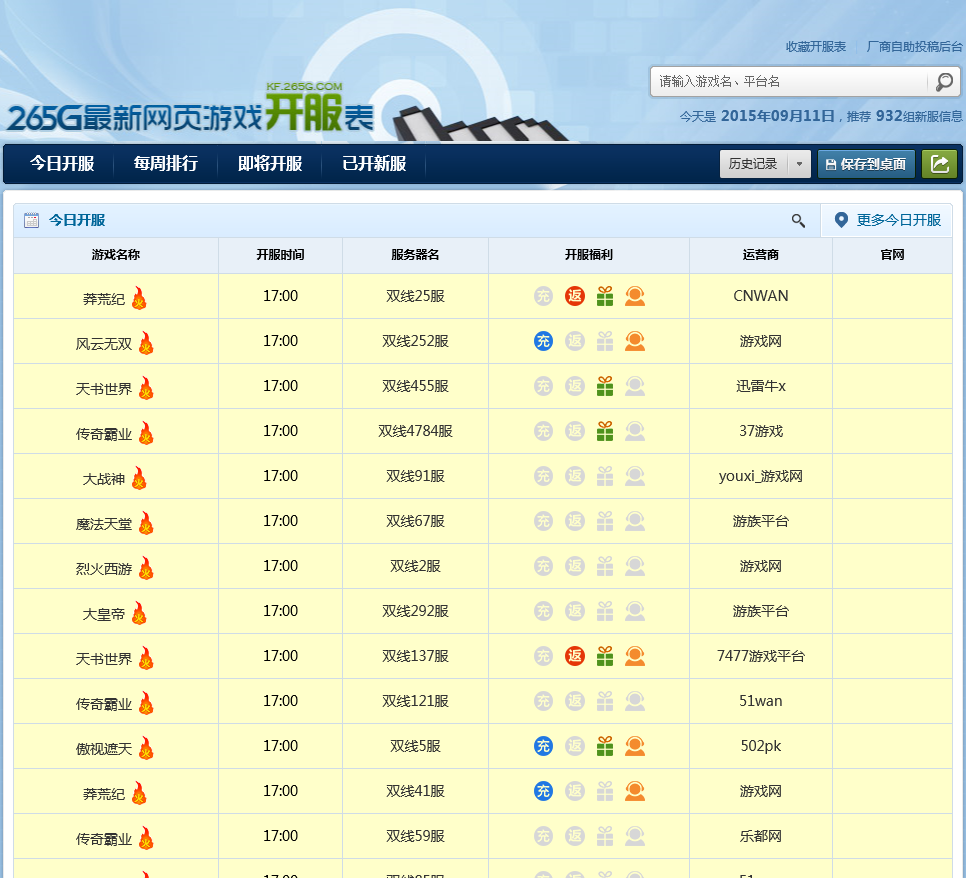Switch to the 每周排行 tab
Viewport: 966px width, 878px height.
(x=166, y=163)
